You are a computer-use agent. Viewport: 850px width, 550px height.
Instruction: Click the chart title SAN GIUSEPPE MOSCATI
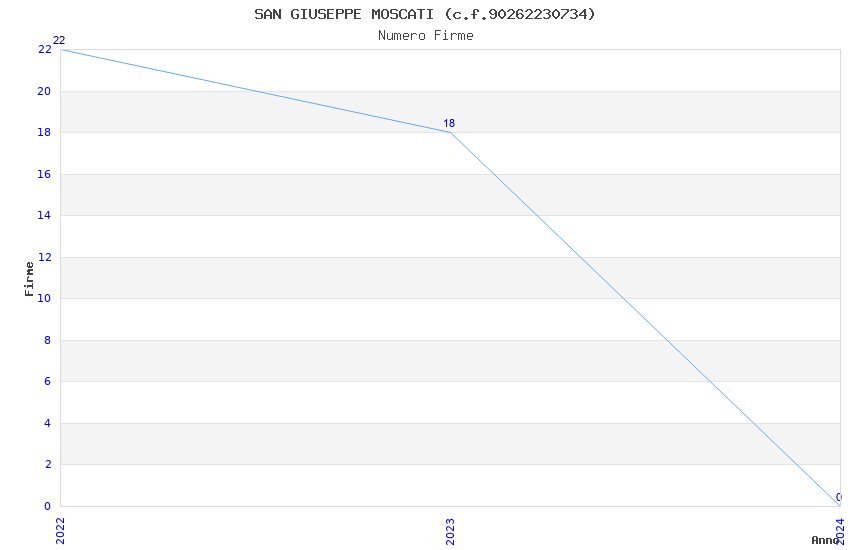[x=424, y=14]
